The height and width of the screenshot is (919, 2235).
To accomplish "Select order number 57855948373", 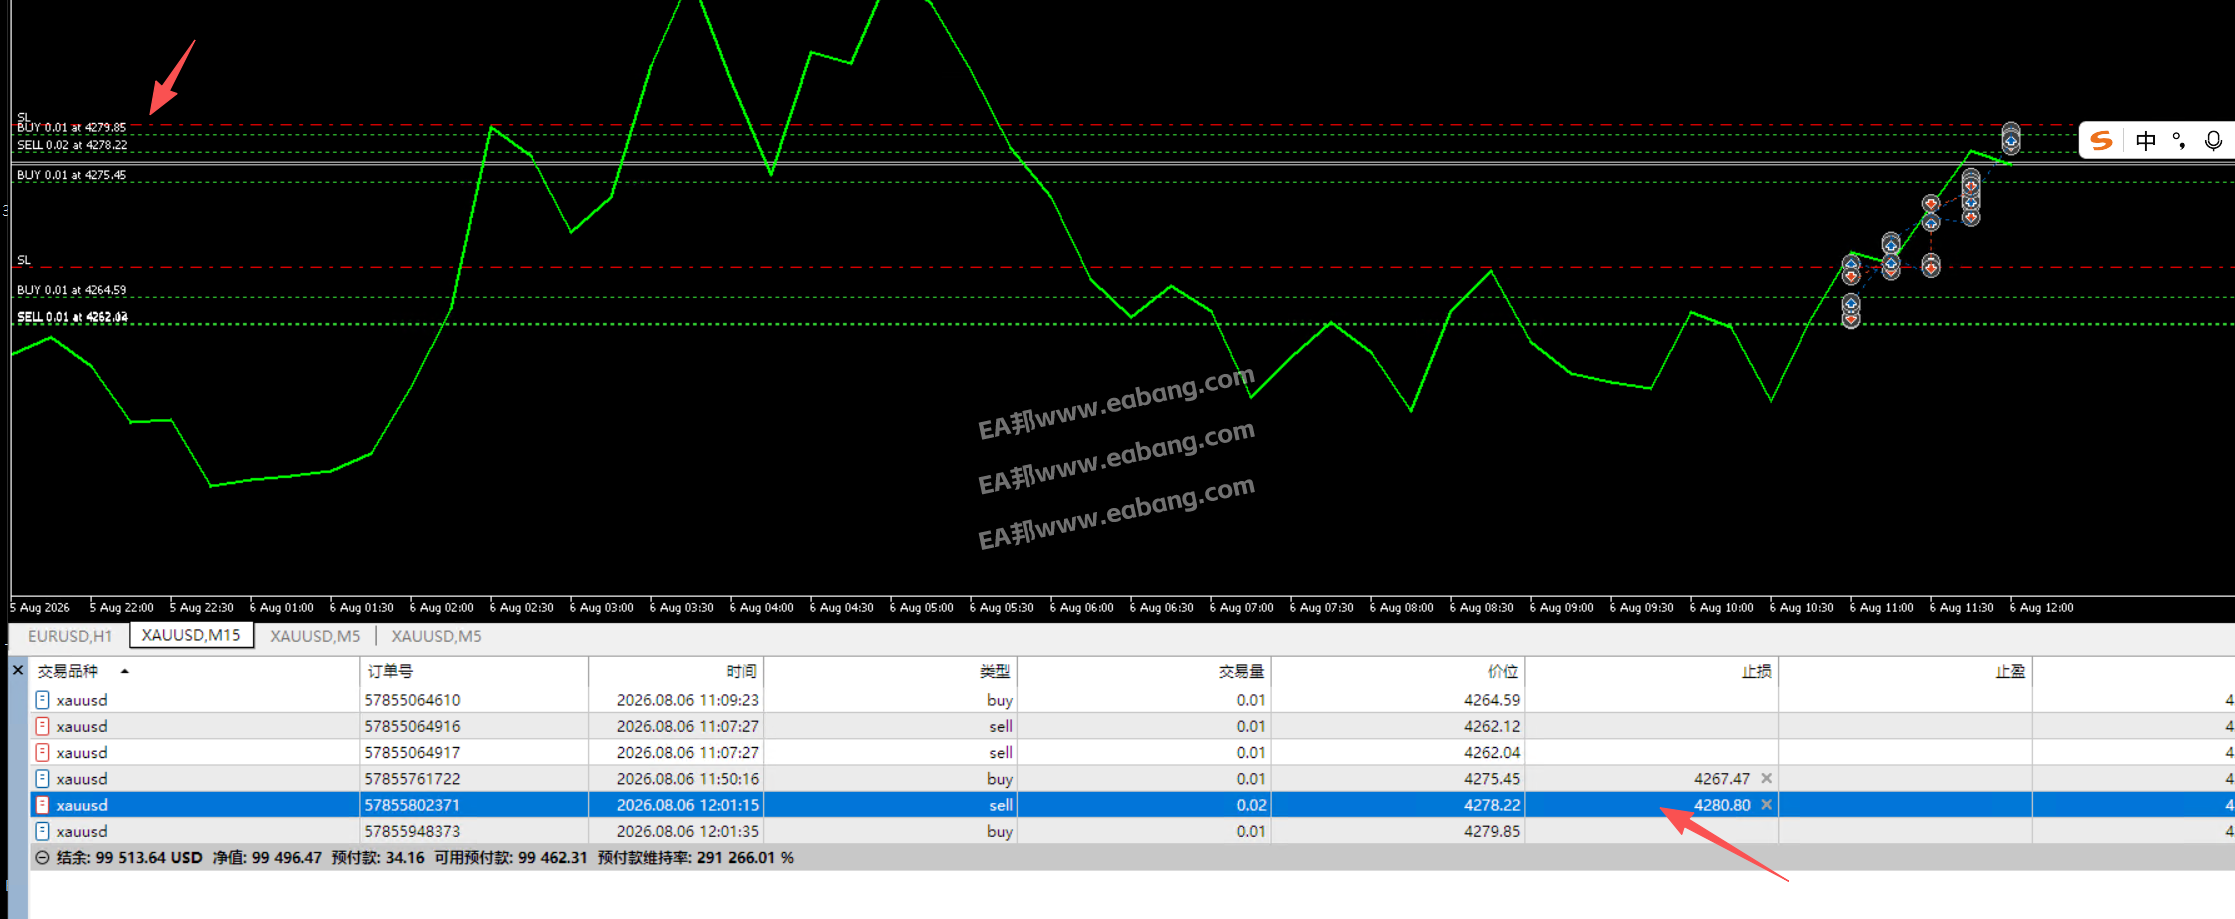I will pyautogui.click(x=412, y=831).
